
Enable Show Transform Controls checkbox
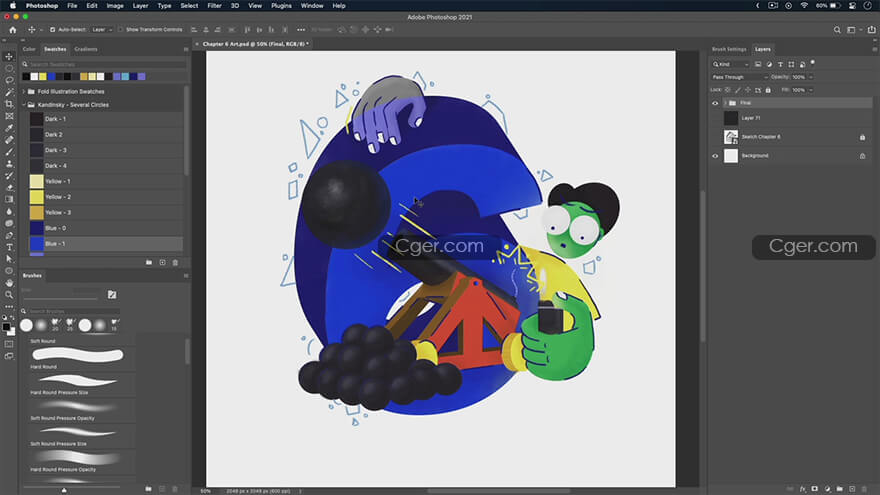120,30
